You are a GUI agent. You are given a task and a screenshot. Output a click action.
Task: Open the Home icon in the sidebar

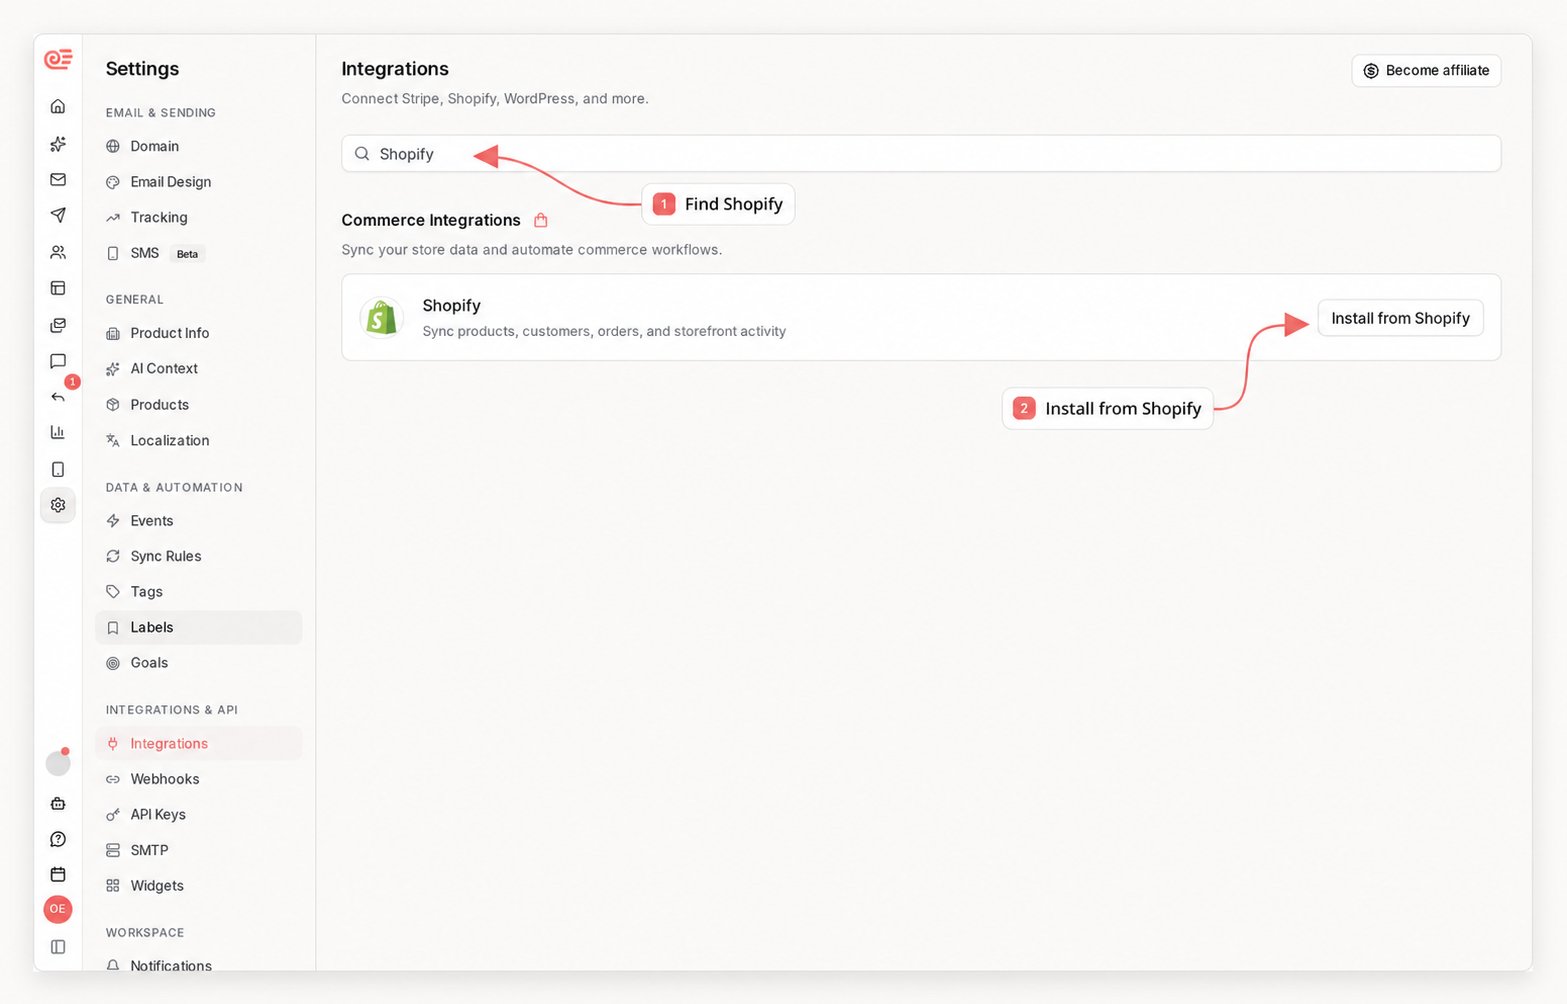pyautogui.click(x=58, y=106)
